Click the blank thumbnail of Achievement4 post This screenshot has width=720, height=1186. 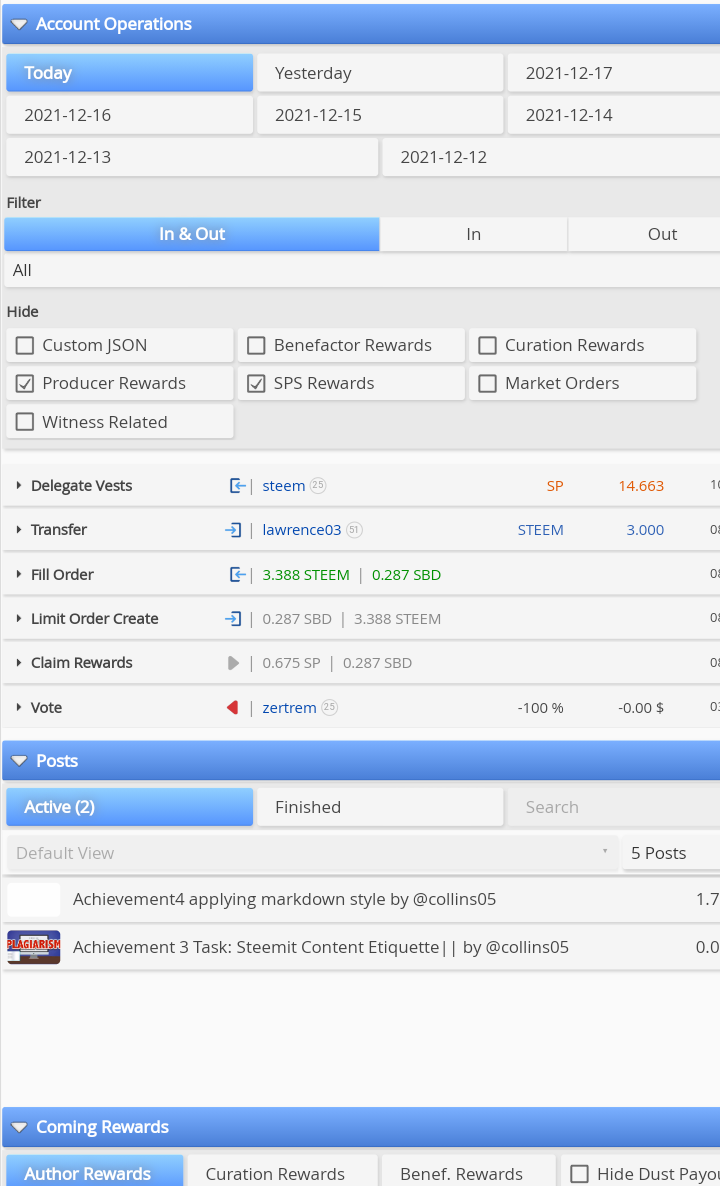(x=33, y=899)
